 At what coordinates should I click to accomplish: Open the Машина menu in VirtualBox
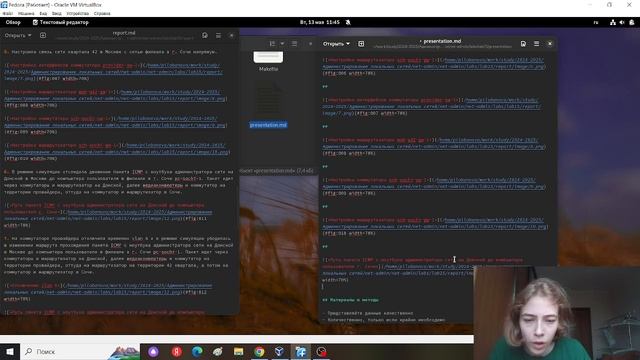[26, 13]
